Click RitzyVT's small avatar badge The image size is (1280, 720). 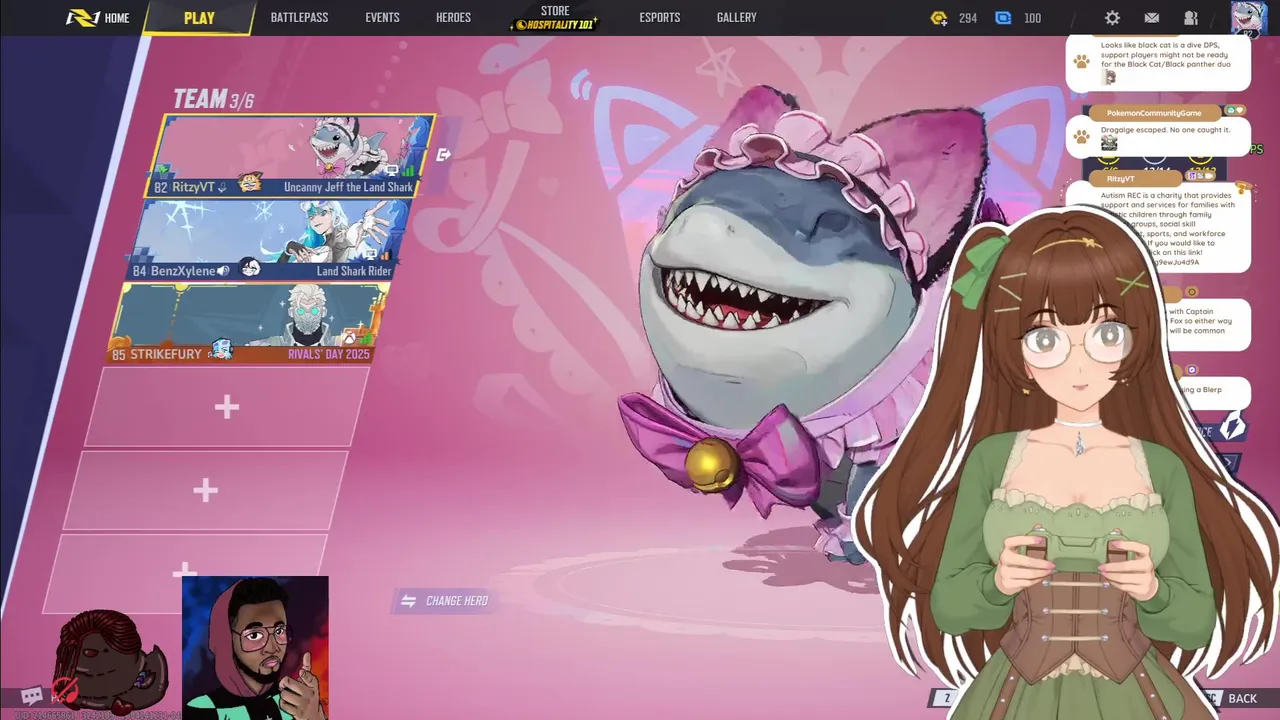click(x=250, y=183)
